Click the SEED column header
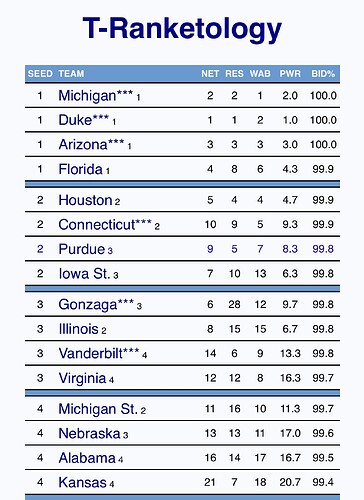The image size is (364, 500). coord(40,74)
